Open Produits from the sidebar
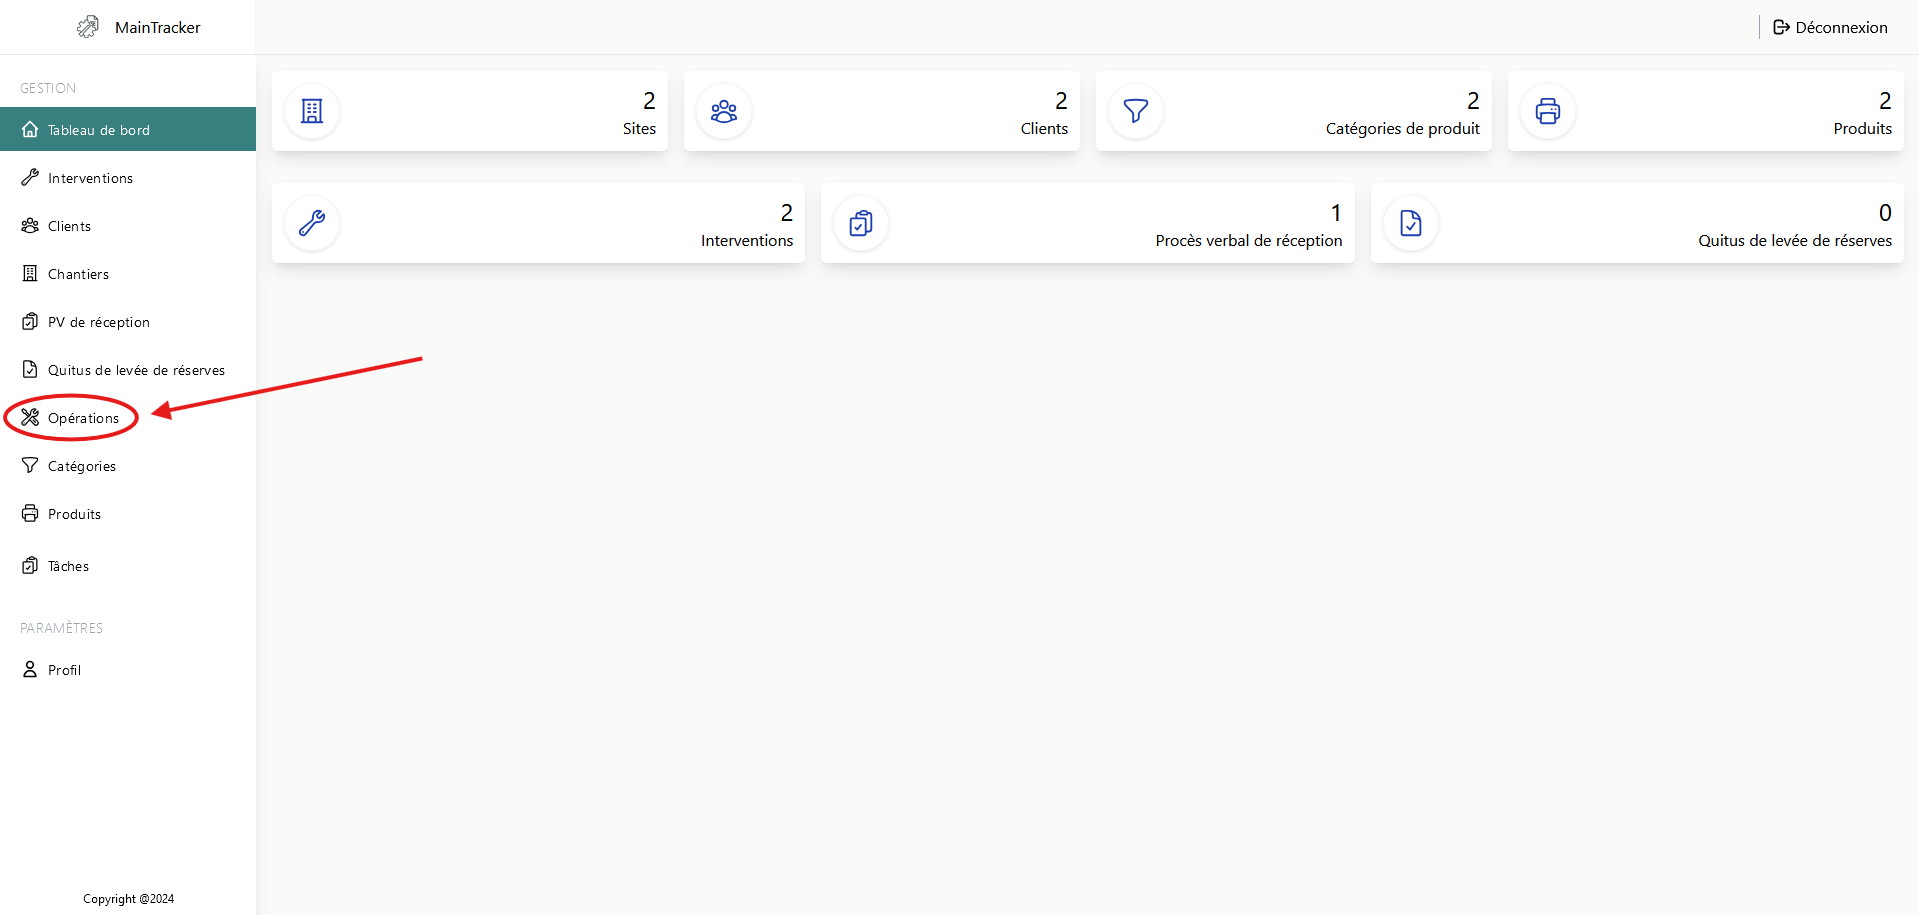 tap(74, 514)
